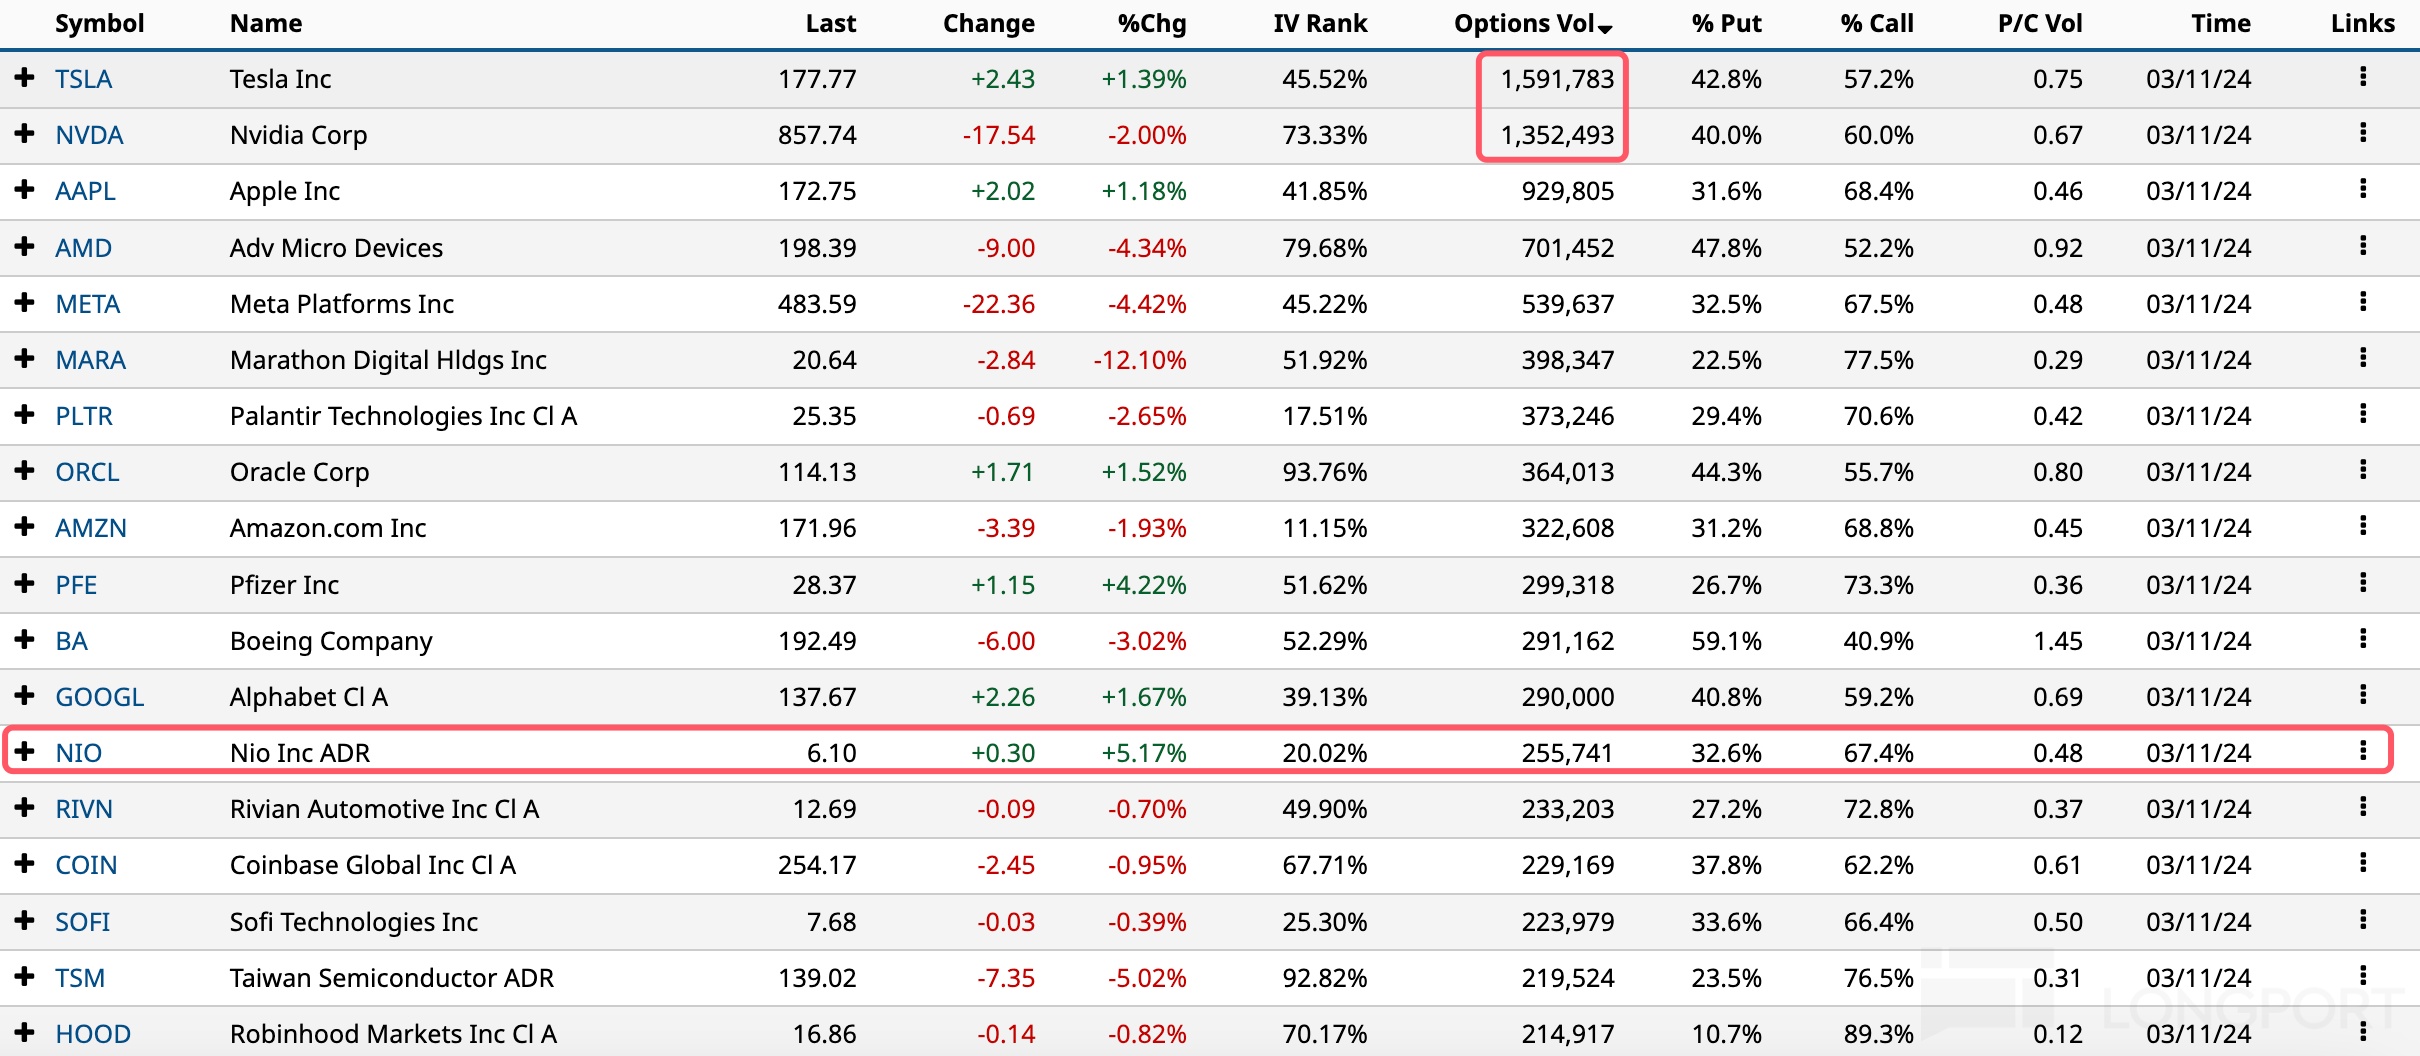The height and width of the screenshot is (1056, 2420).
Task: Click the AMZN ticker link
Action: coord(91,528)
